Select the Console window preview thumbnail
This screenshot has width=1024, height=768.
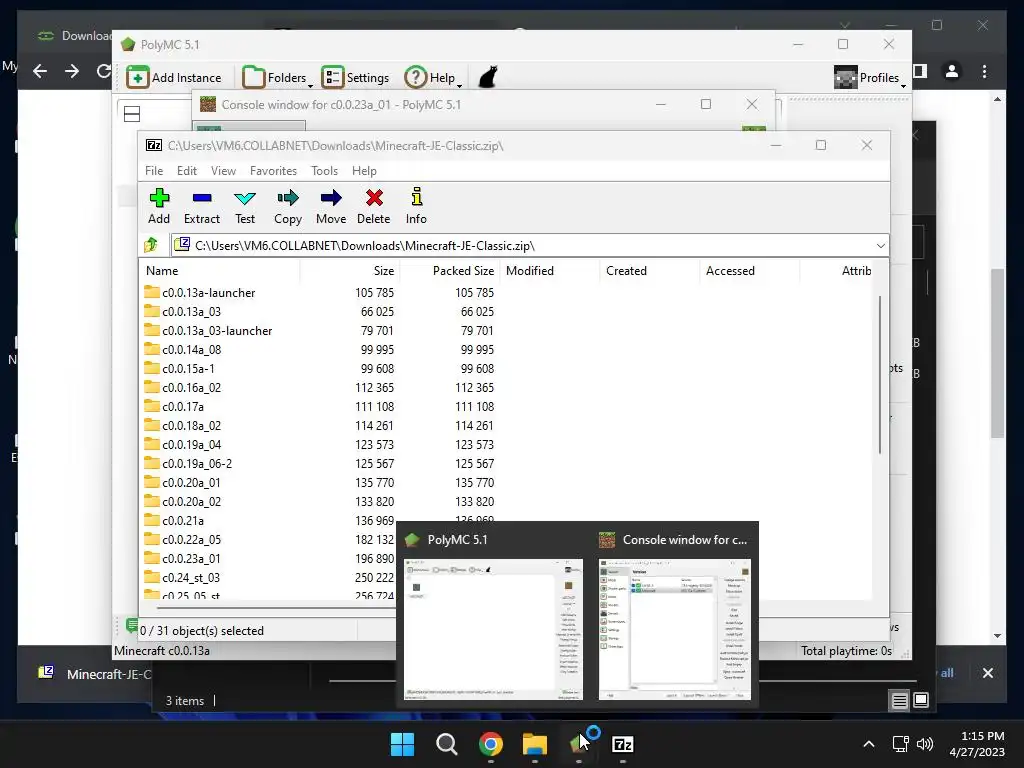675,630
